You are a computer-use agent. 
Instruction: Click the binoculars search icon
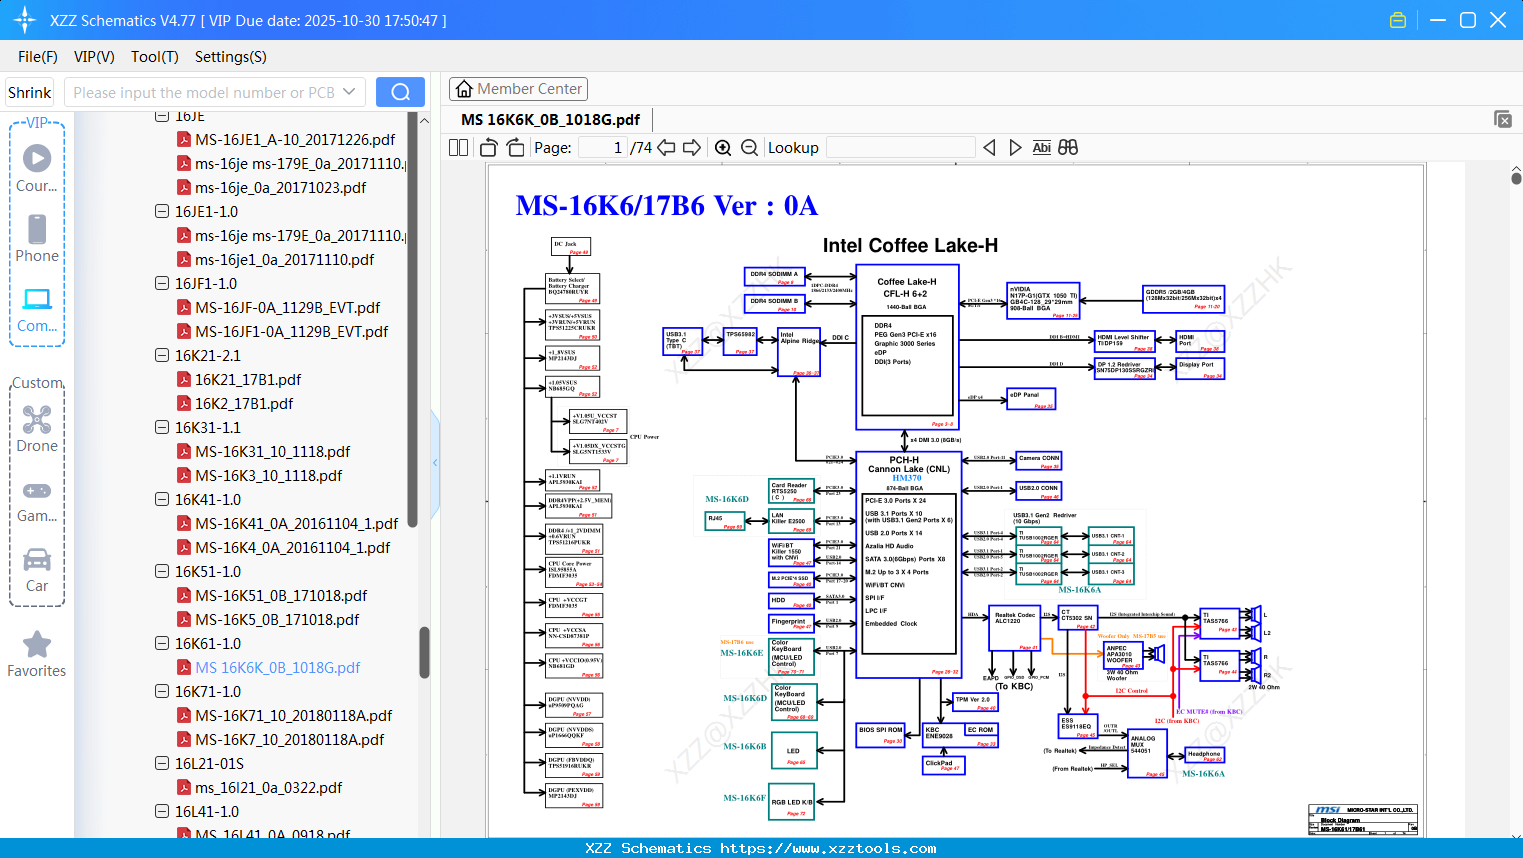coord(1068,148)
